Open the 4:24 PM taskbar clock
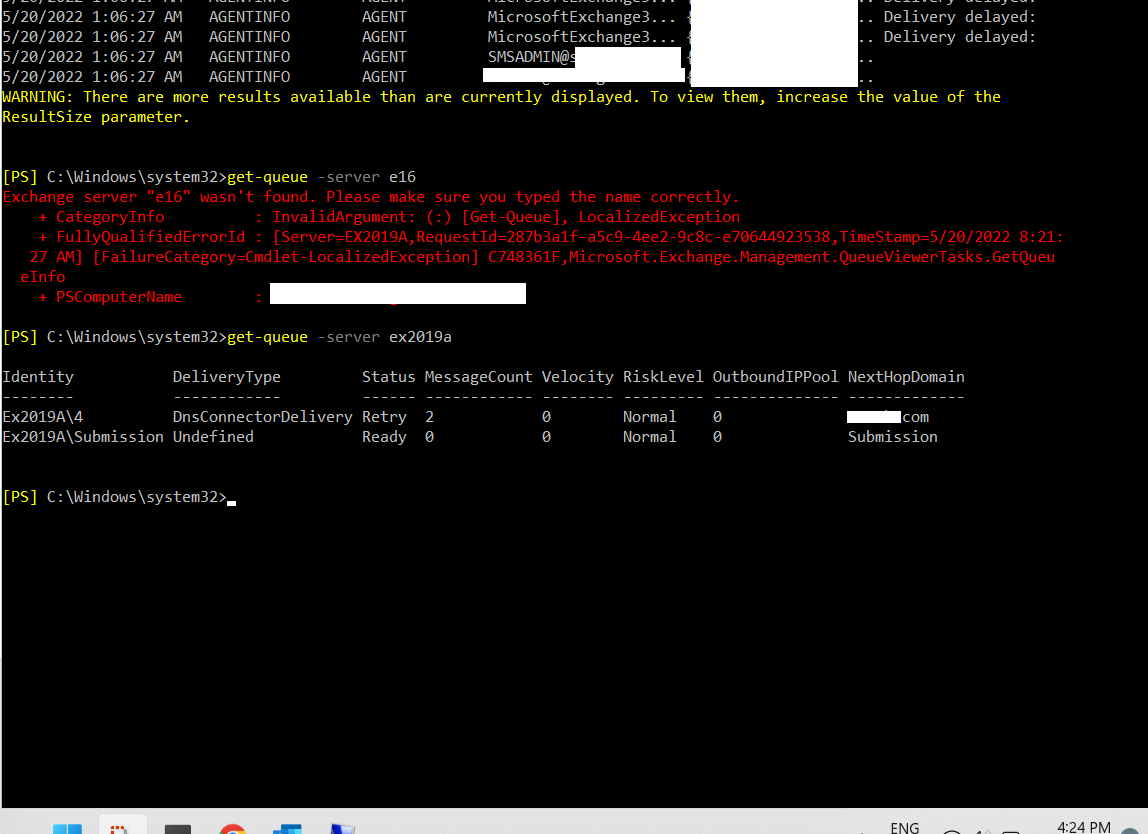1148x834 pixels. click(1084, 827)
